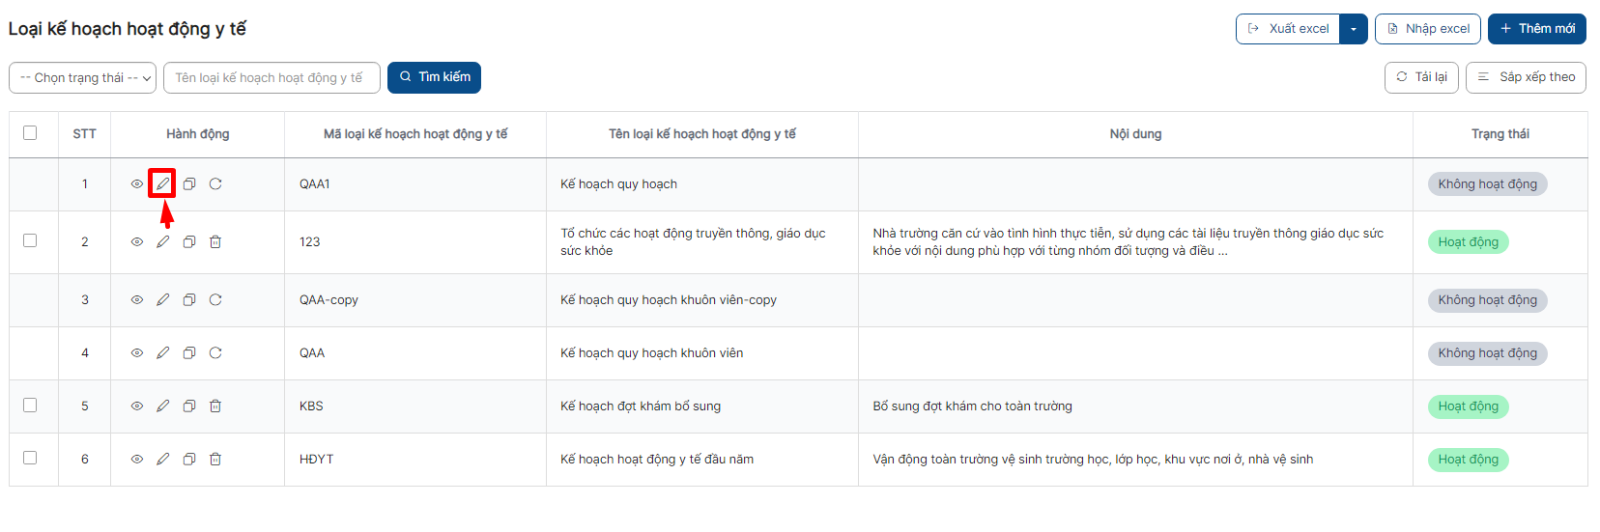The image size is (1600, 532).
Task: Delete row HĐYT using the trash icon
Action: [215, 459]
